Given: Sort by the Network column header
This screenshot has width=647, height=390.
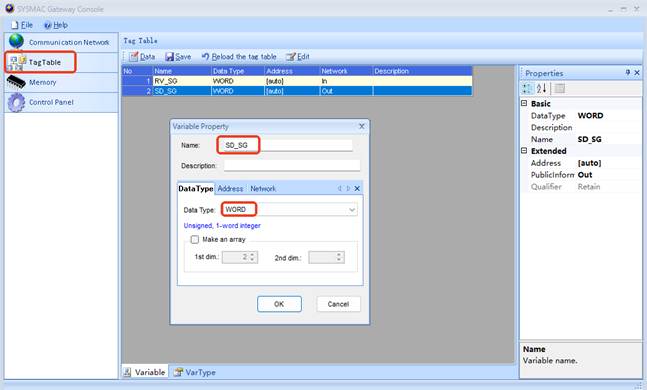Looking at the screenshot, I should coord(346,71).
